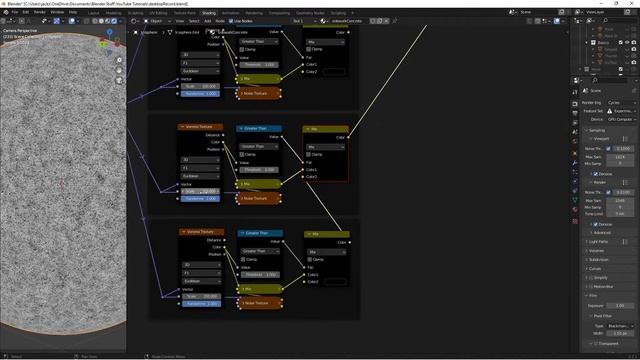Toggle the camera view icon in viewport
This screenshot has width=640, height=360.
click(x=119, y=80)
